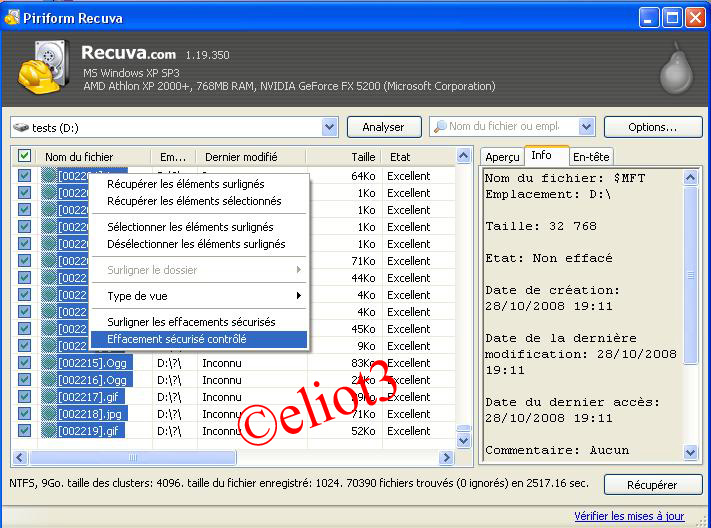The width and height of the screenshot is (711, 528).
Task: Uncheck the box of the 71Ko row beside the context menu
Action: coord(24,261)
